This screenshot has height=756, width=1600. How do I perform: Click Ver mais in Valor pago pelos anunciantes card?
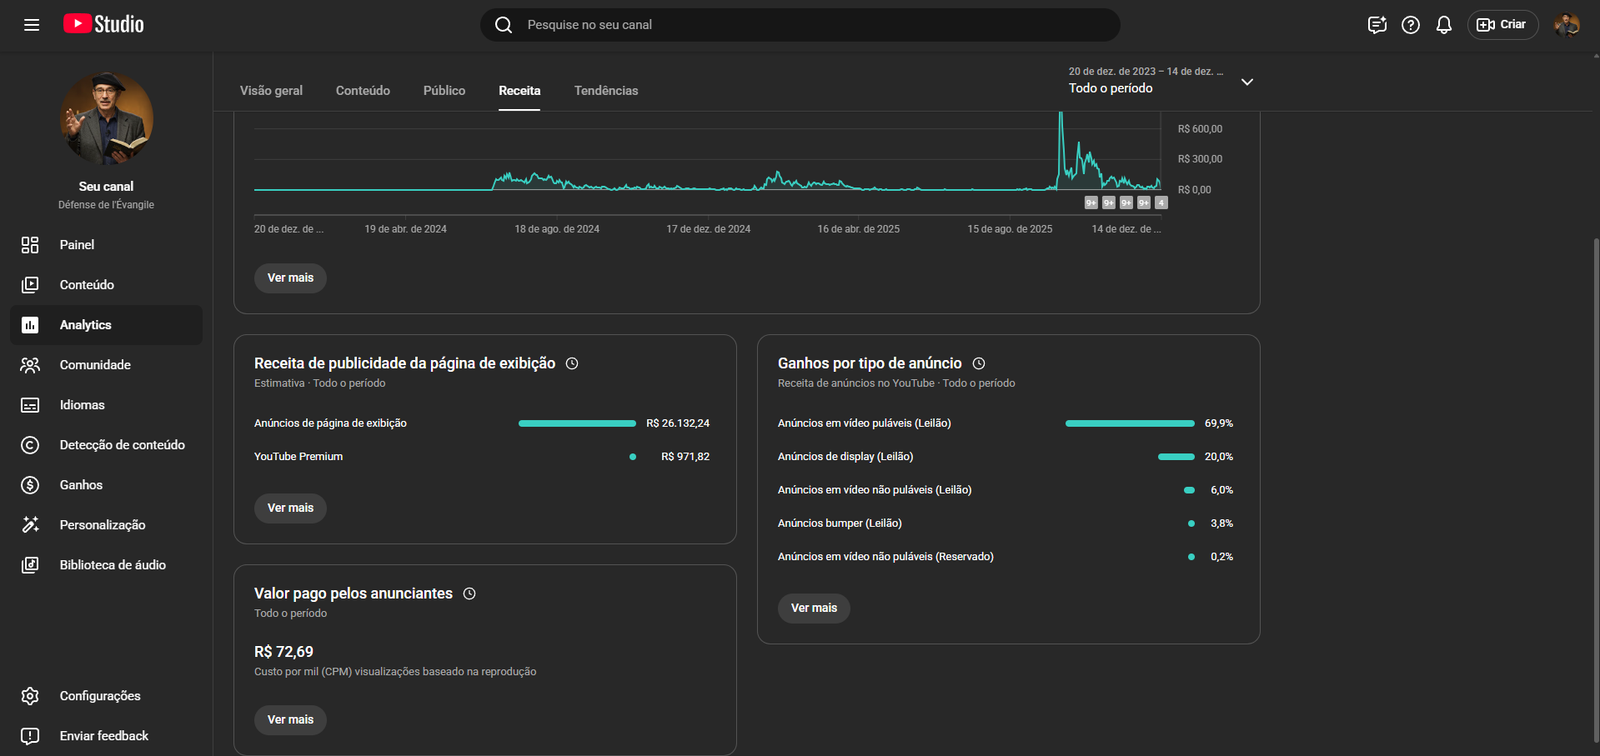tap(290, 720)
